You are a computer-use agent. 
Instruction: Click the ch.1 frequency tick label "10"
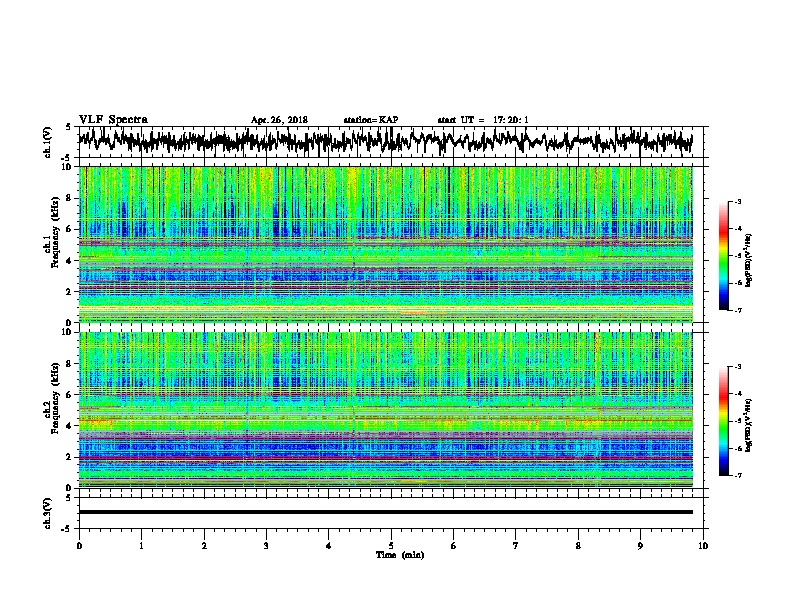coord(67,167)
